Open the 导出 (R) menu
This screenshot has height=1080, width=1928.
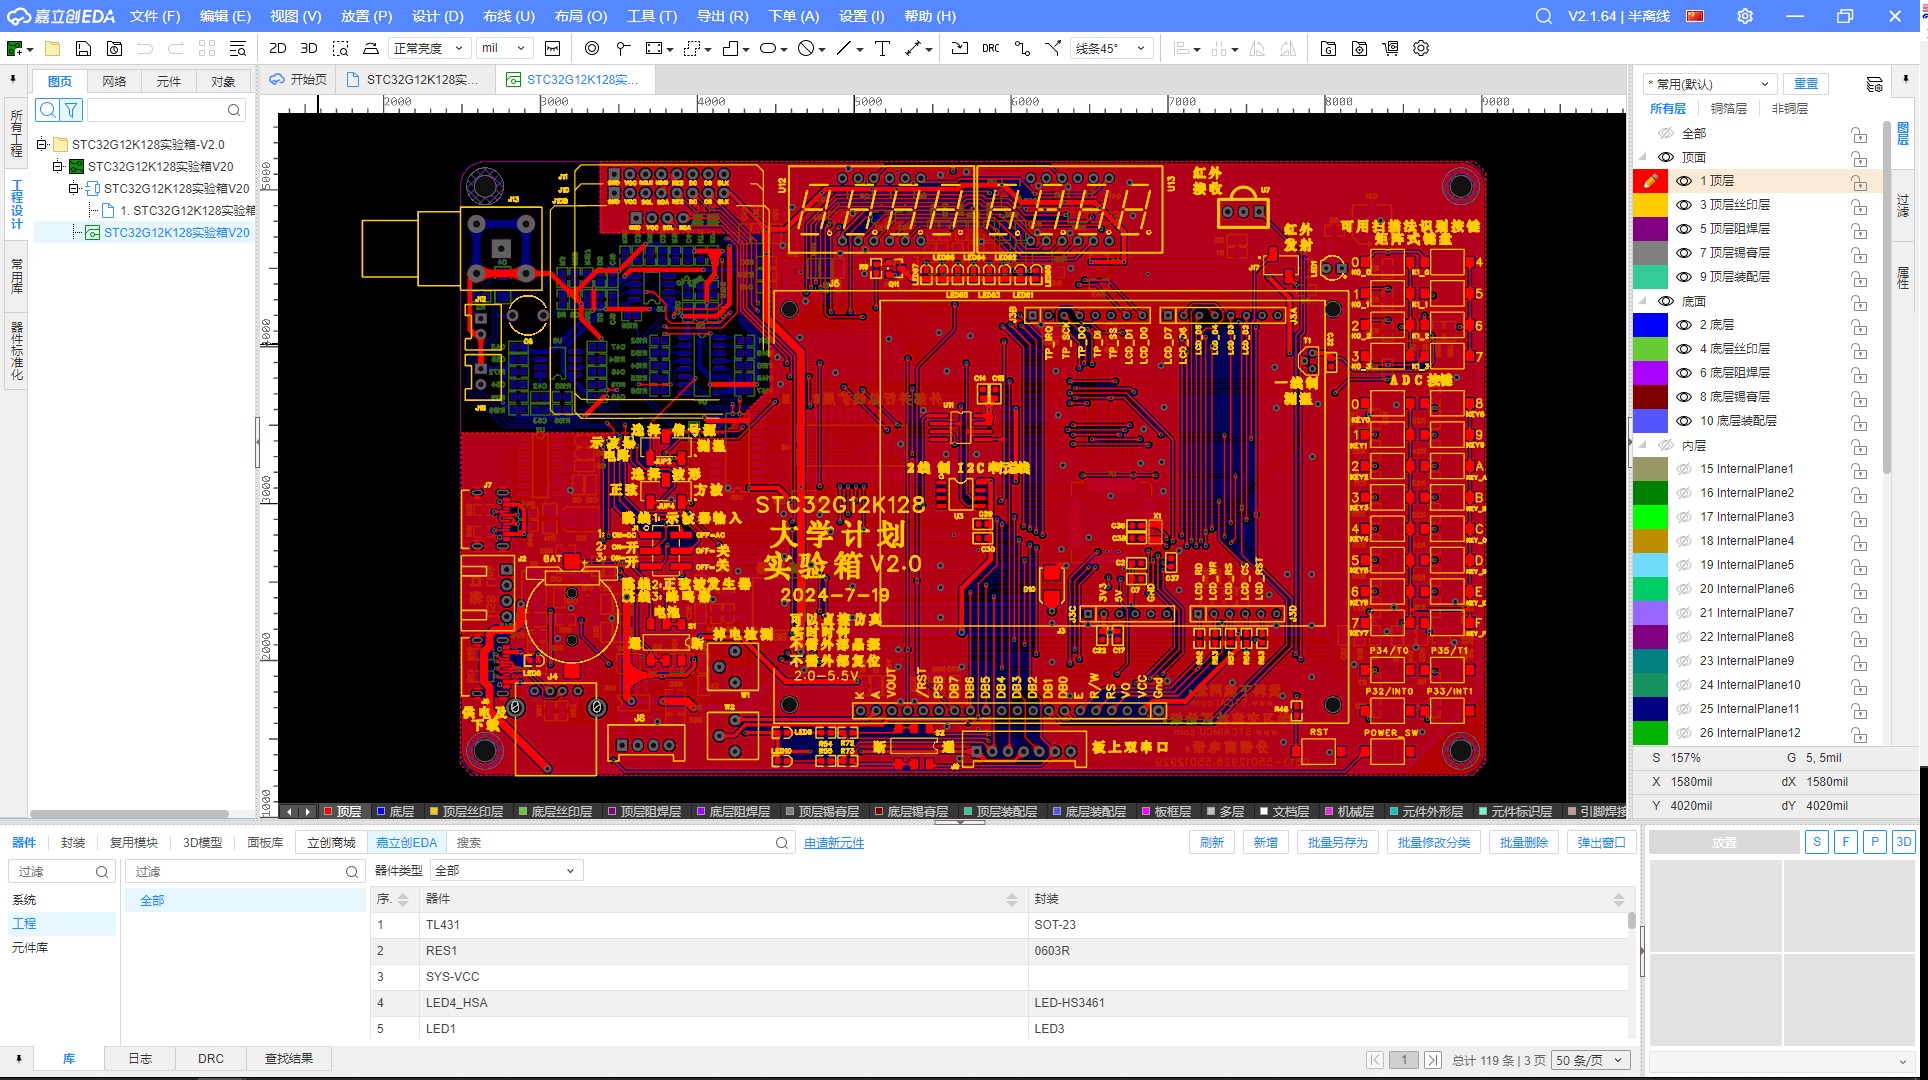(x=722, y=16)
